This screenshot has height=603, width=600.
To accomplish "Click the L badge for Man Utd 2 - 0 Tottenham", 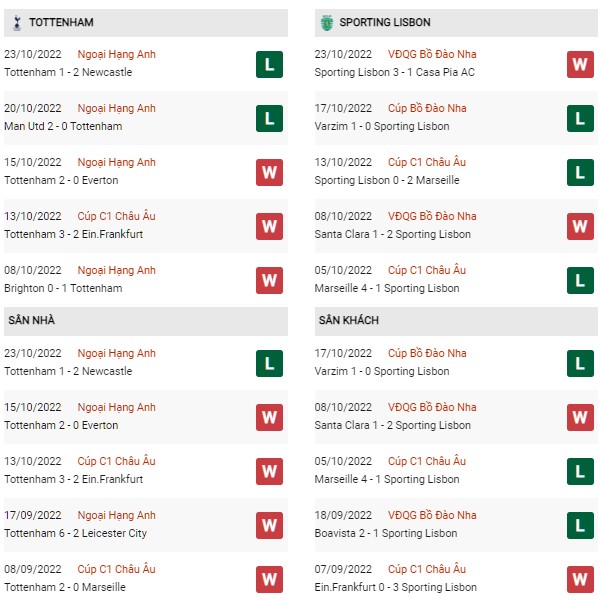I will [269, 118].
